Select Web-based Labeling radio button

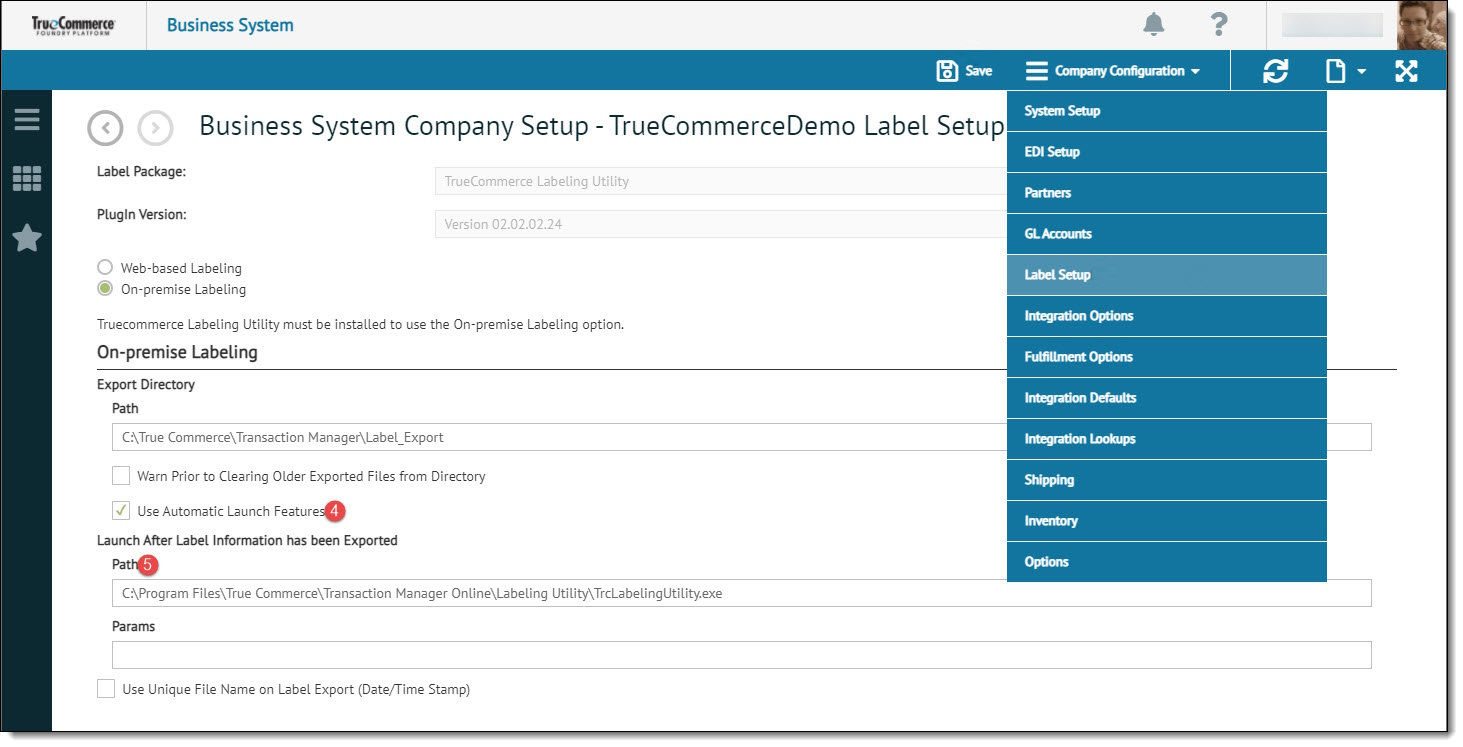click(105, 268)
